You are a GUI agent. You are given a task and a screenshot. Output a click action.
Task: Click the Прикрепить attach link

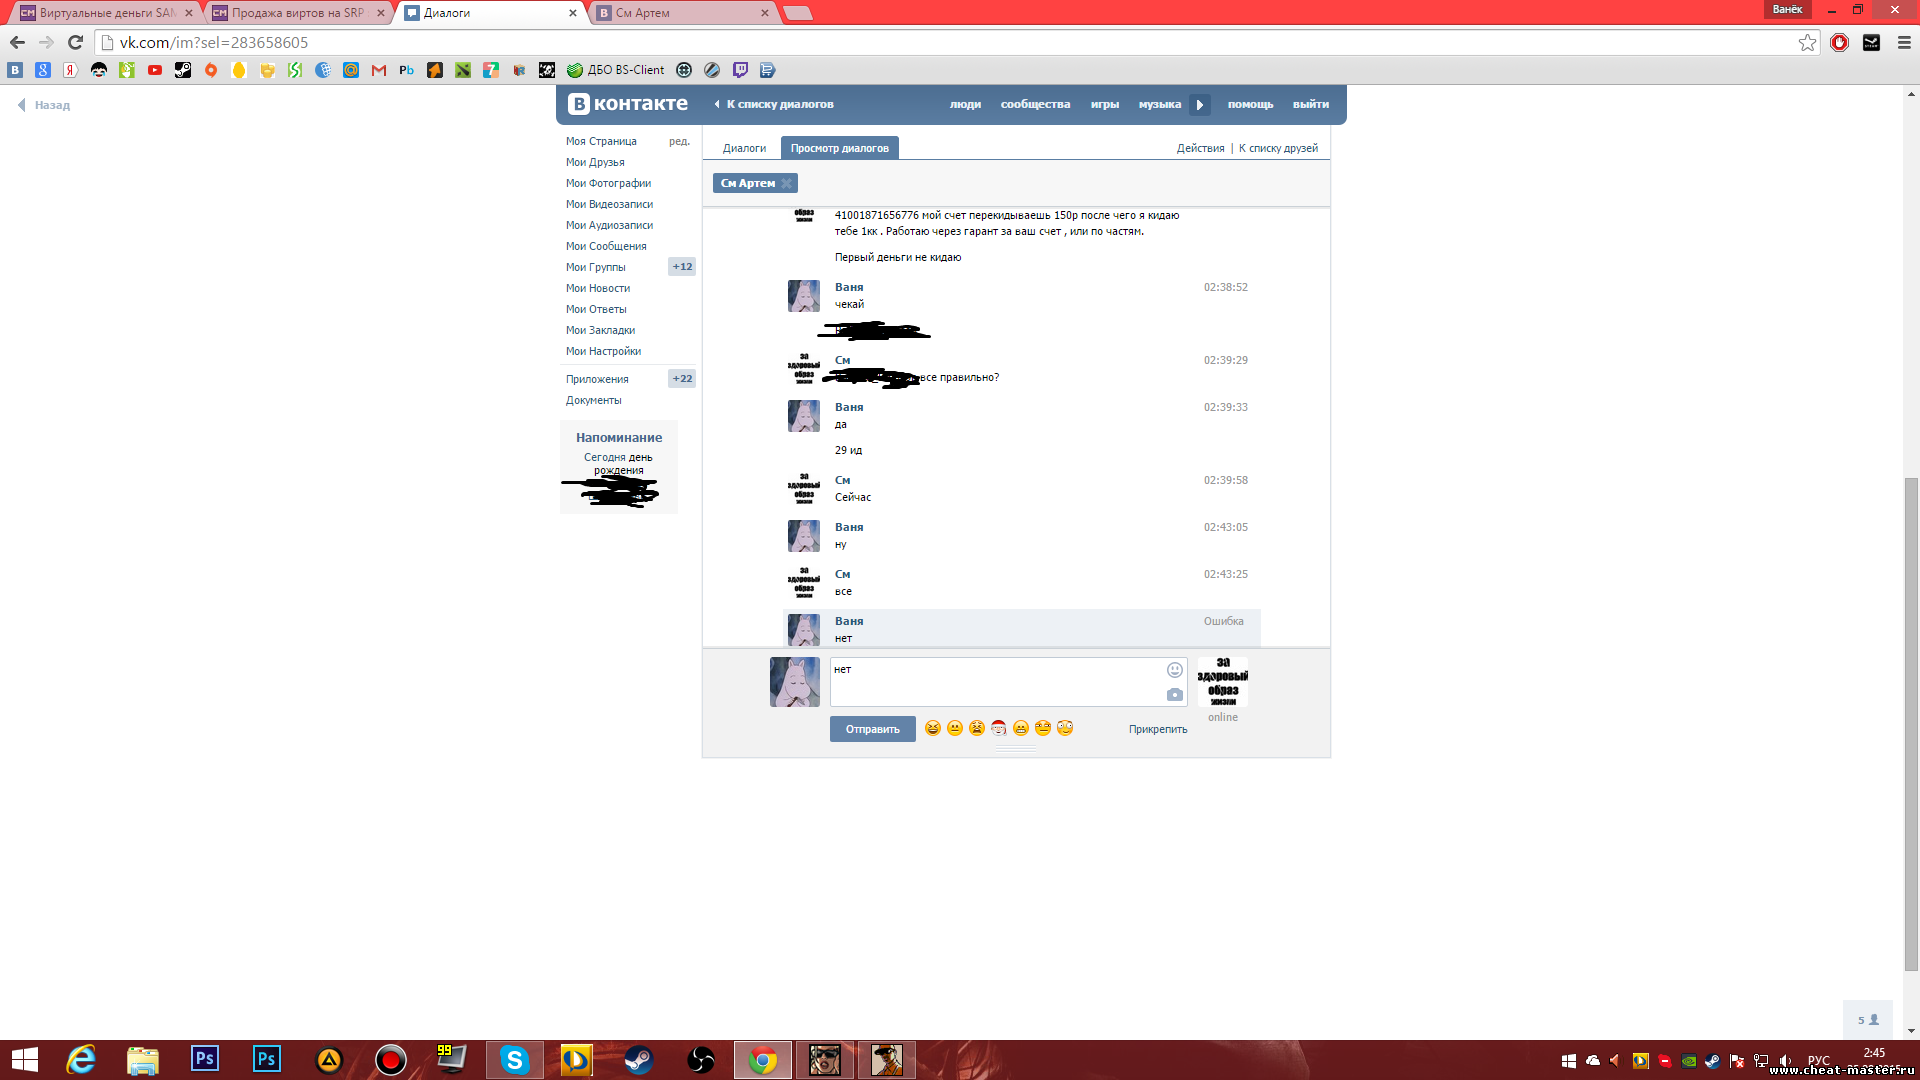(1158, 729)
